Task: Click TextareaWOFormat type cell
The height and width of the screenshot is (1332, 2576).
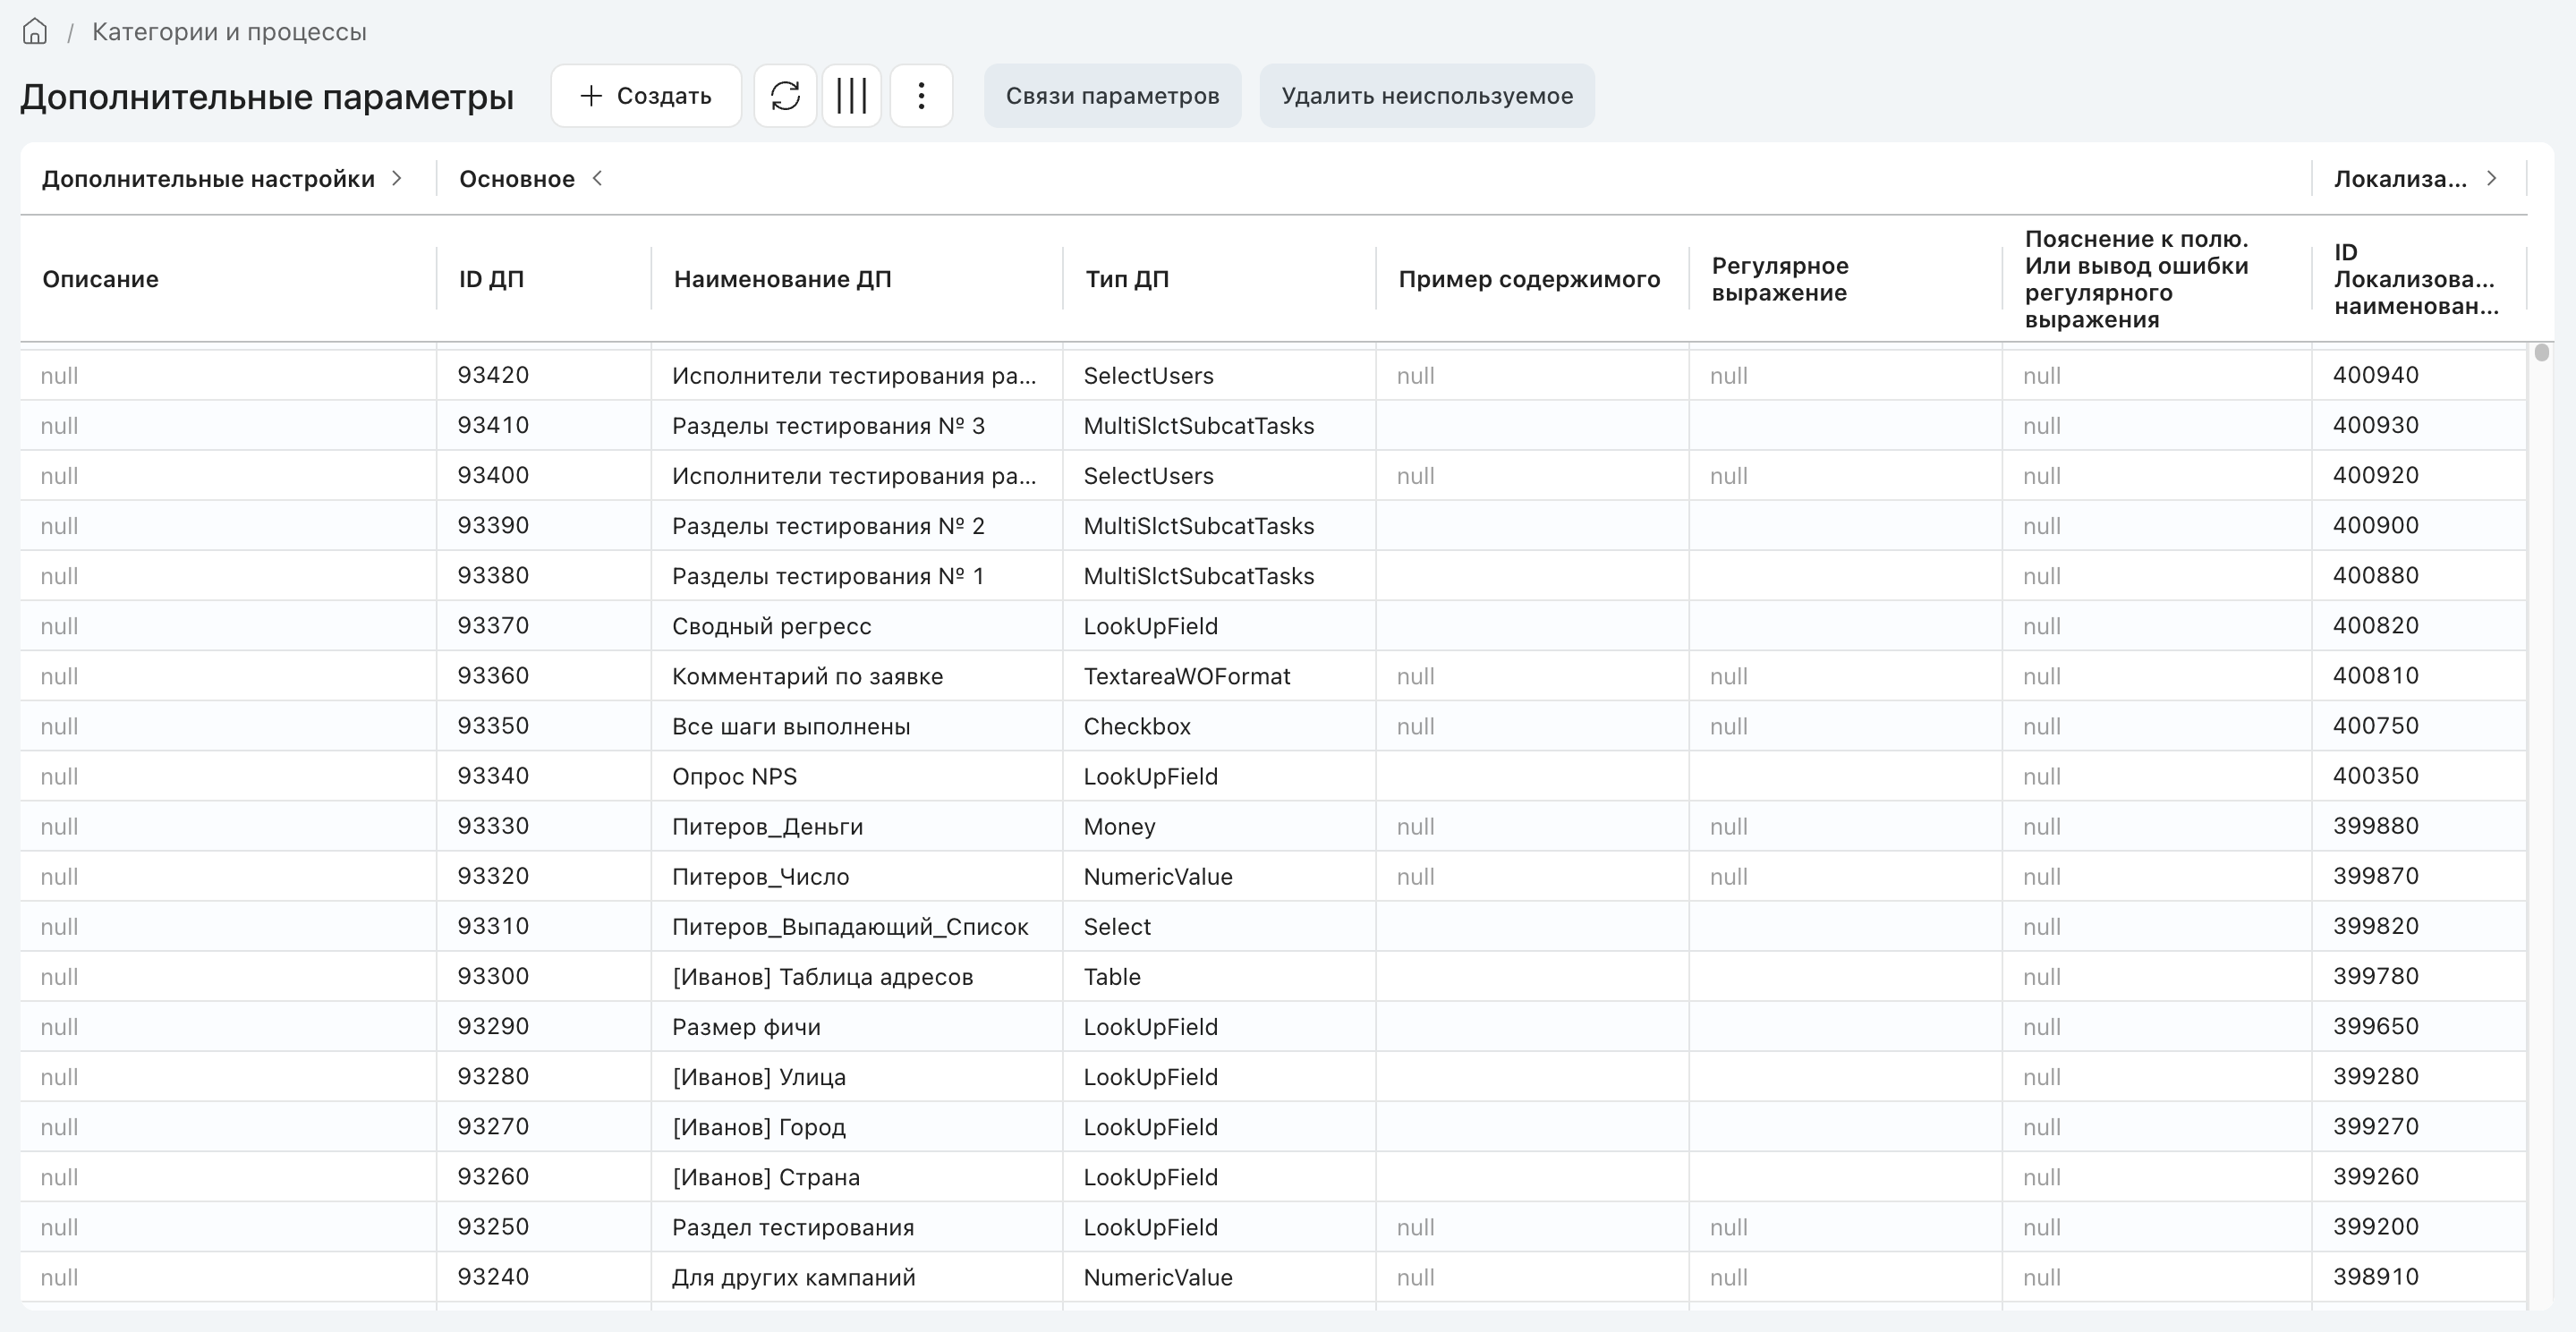Action: (x=1219, y=676)
